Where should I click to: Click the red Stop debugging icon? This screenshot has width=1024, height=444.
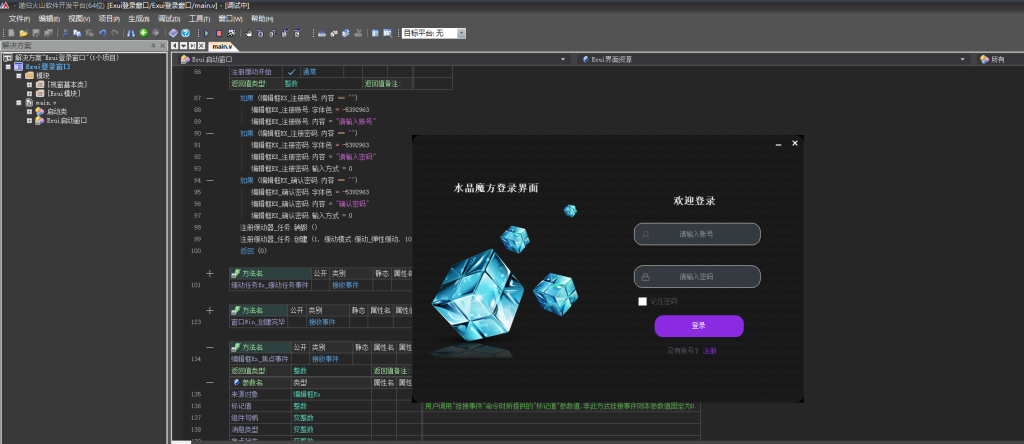(x=219, y=33)
